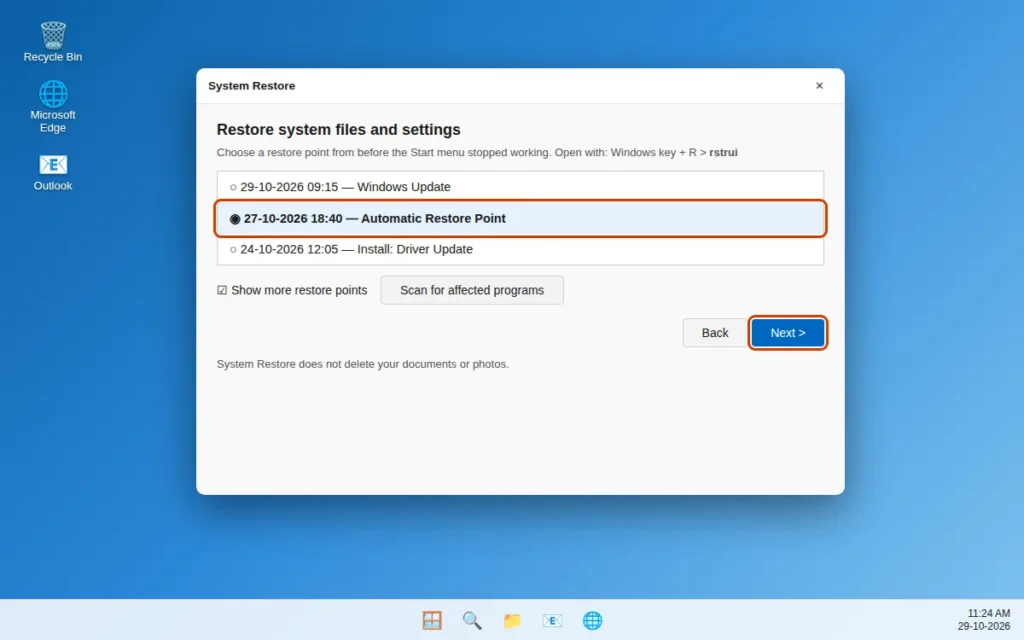Click the System Restore title text
The width and height of the screenshot is (1024, 640).
251,86
